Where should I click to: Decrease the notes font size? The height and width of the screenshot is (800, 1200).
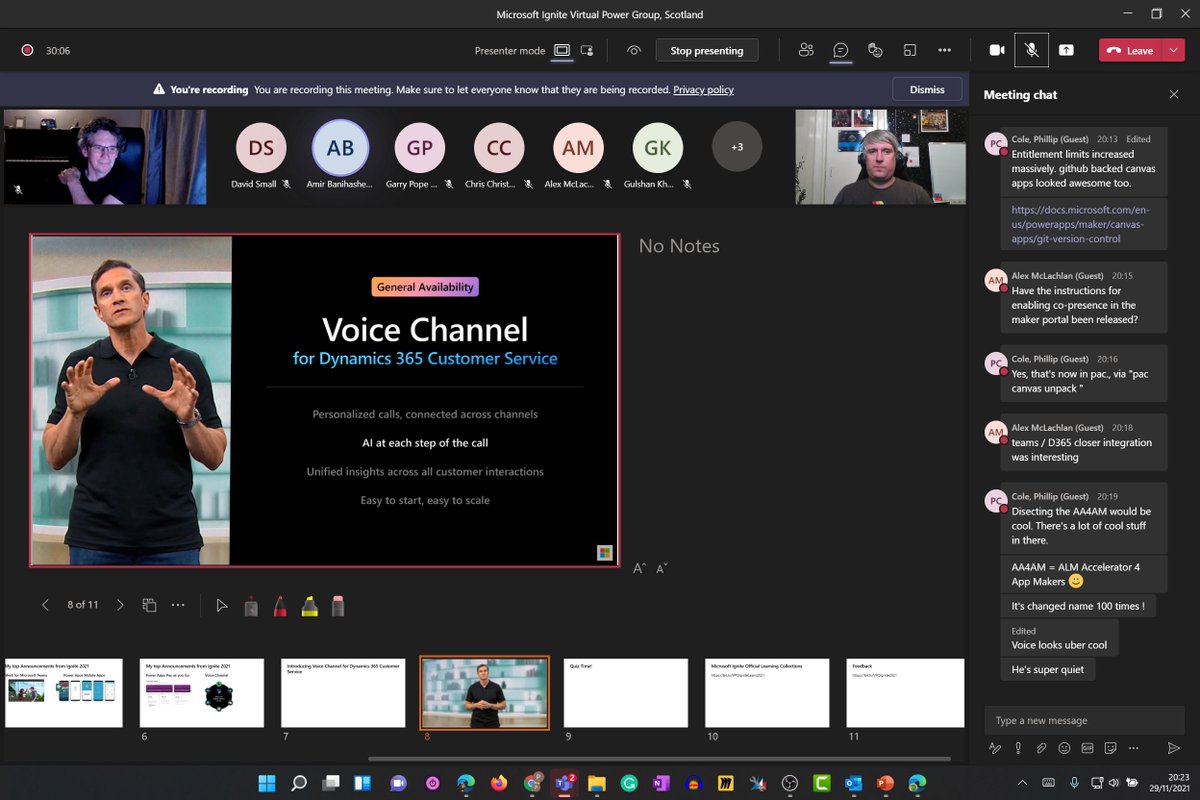(661, 568)
